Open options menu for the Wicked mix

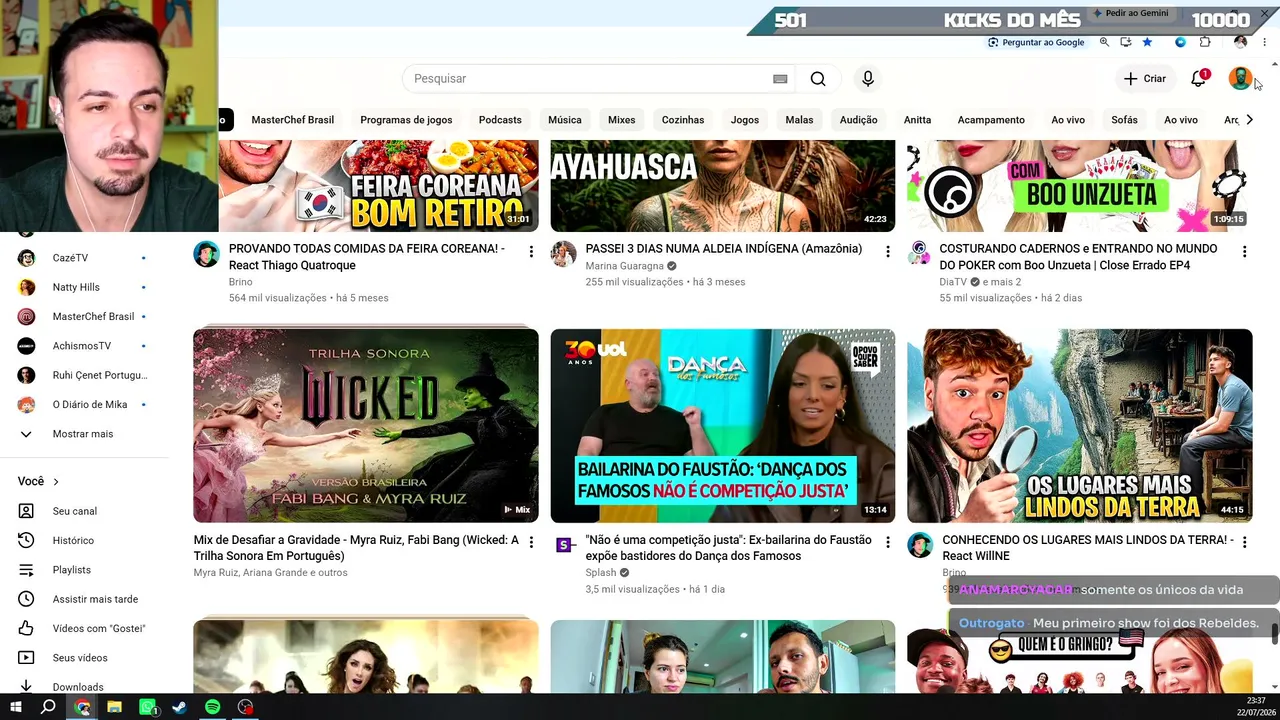[531, 543]
